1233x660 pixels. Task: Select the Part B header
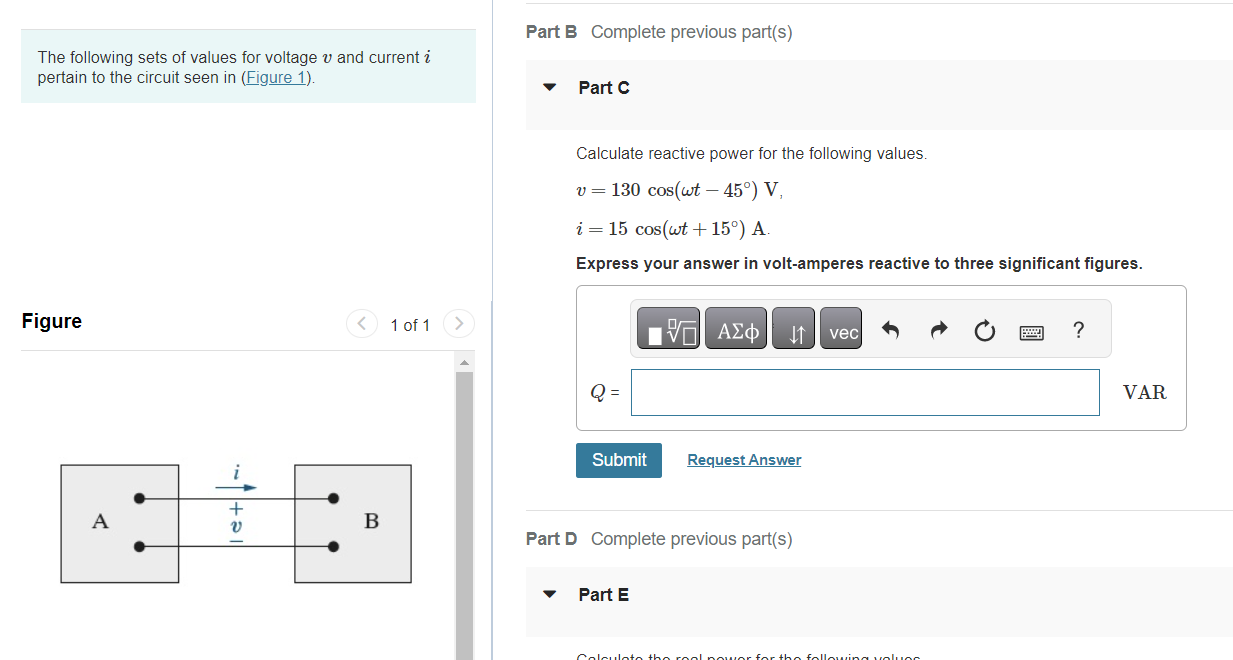551,31
